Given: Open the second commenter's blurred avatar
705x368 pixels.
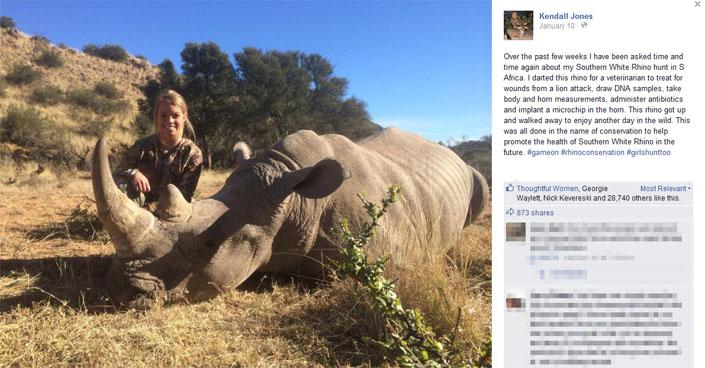Looking at the screenshot, I should pos(516,302).
